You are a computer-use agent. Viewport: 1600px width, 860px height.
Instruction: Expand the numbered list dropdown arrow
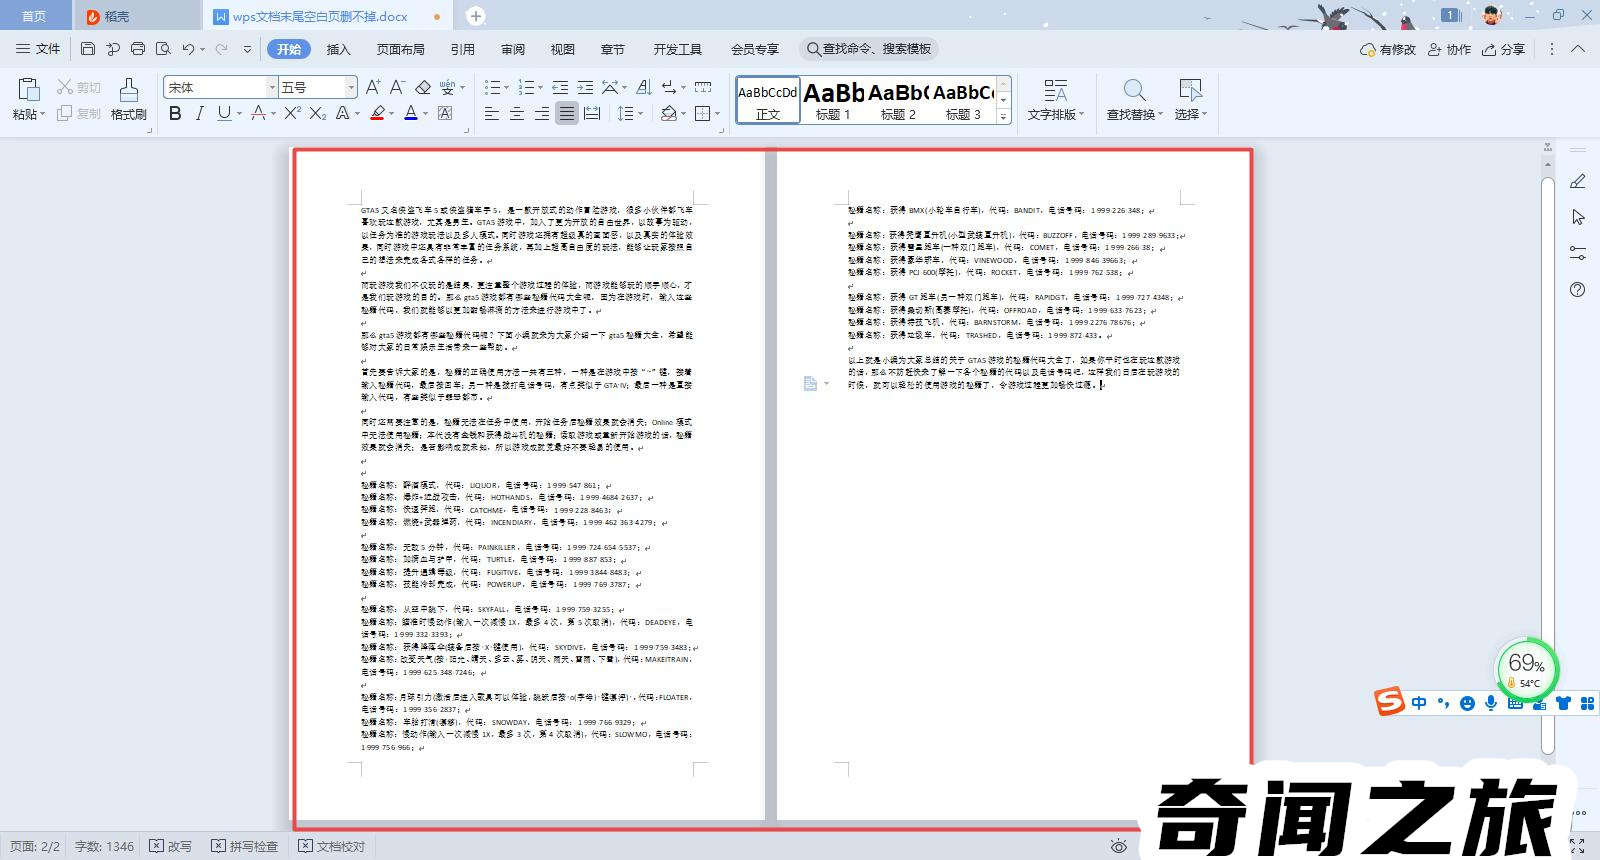(542, 88)
